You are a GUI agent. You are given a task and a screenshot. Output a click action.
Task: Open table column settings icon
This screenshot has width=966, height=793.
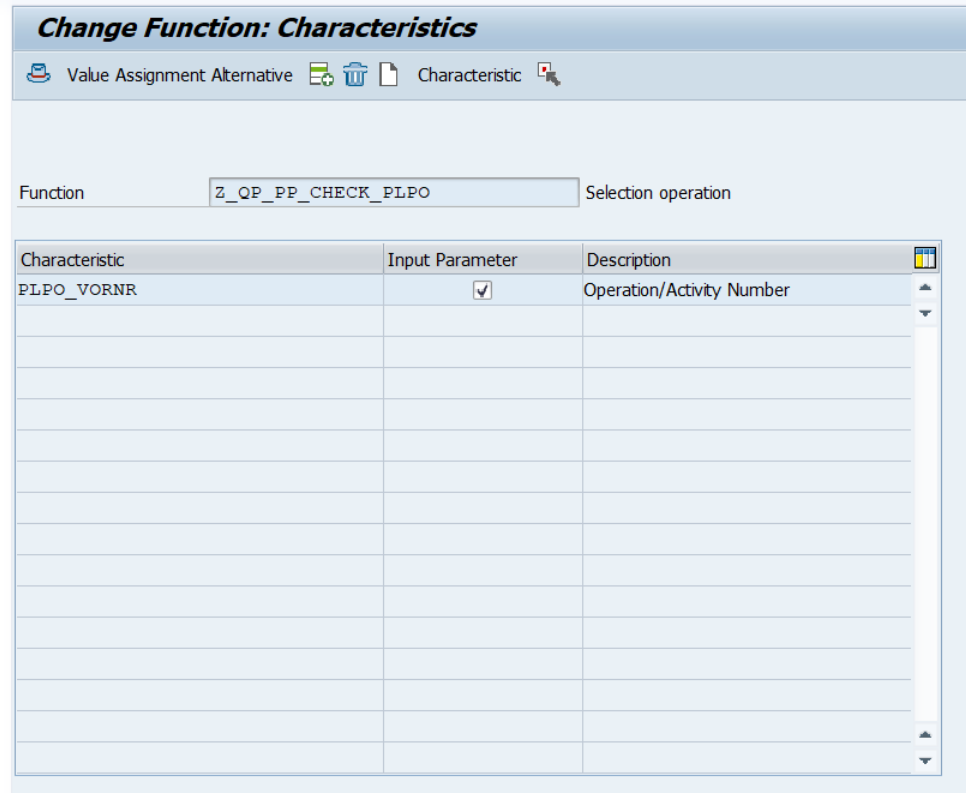tap(925, 259)
